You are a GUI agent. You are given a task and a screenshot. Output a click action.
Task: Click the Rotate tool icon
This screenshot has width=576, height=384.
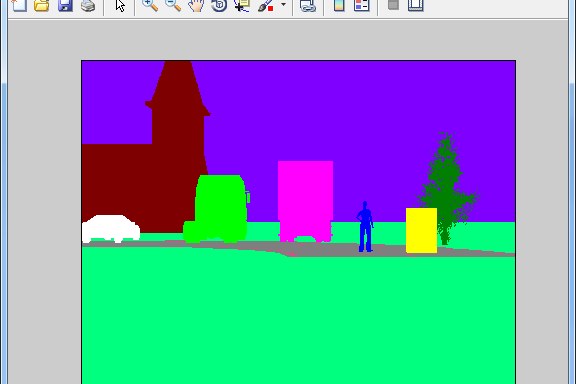pyautogui.click(x=219, y=5)
